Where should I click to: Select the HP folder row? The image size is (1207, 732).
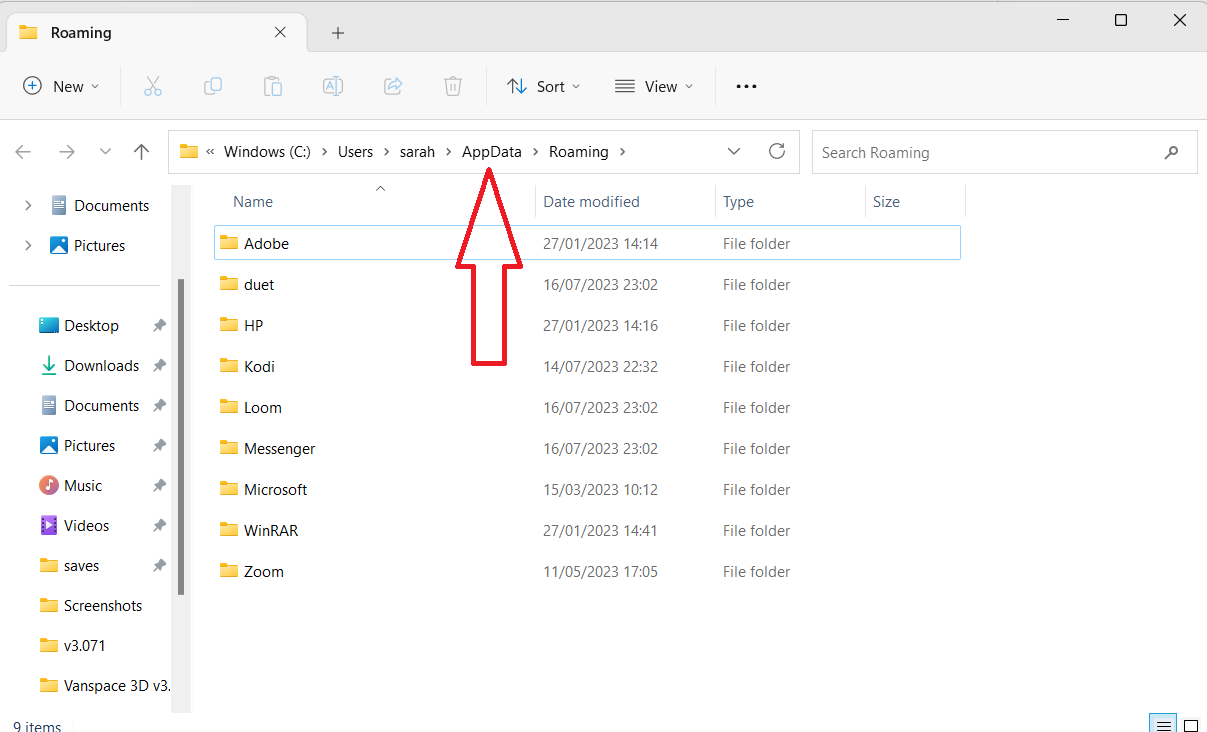[x=588, y=325]
